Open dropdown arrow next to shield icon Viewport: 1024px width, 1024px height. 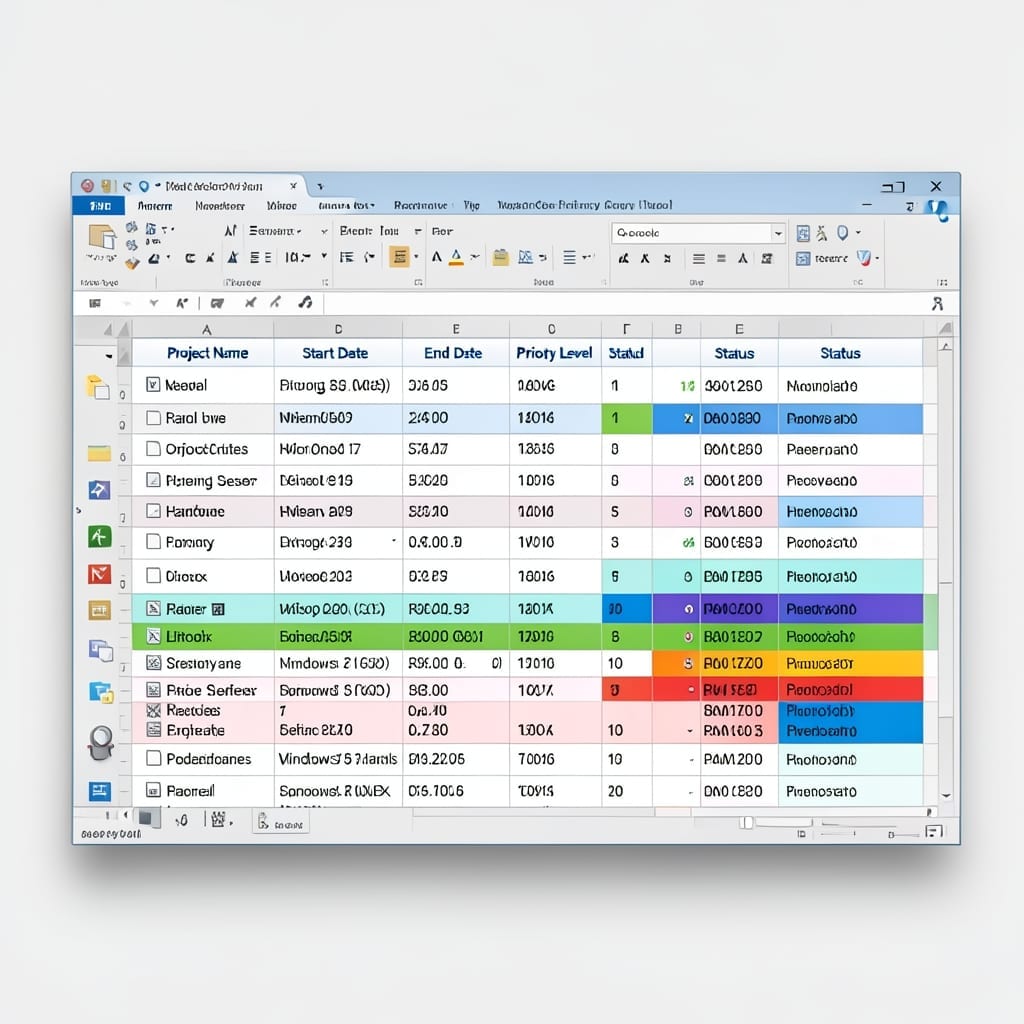point(877,259)
